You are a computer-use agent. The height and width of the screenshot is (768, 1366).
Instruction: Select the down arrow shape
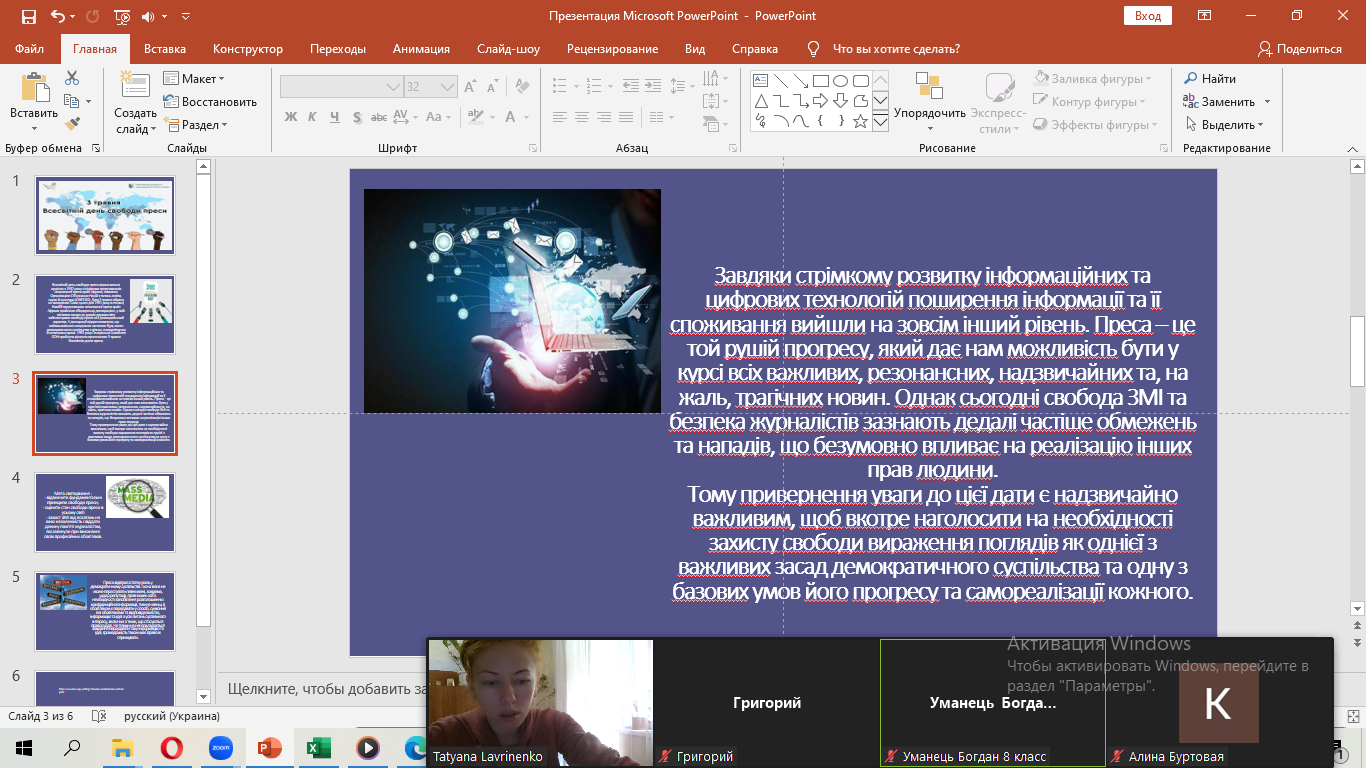[x=840, y=101]
